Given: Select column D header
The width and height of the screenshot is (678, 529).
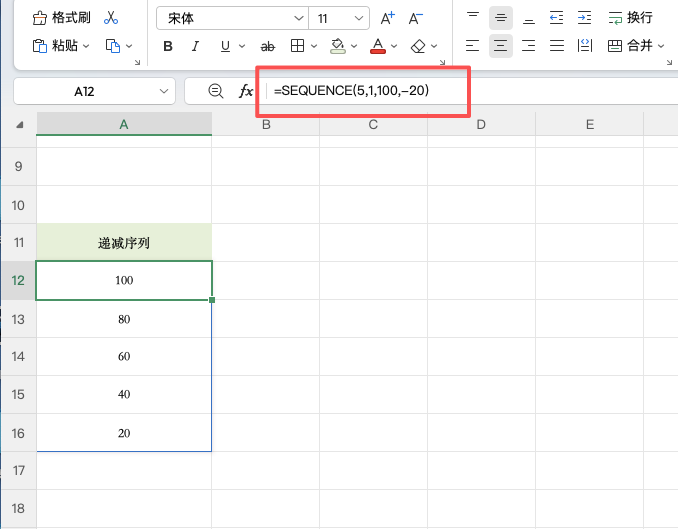Looking at the screenshot, I should [x=481, y=125].
